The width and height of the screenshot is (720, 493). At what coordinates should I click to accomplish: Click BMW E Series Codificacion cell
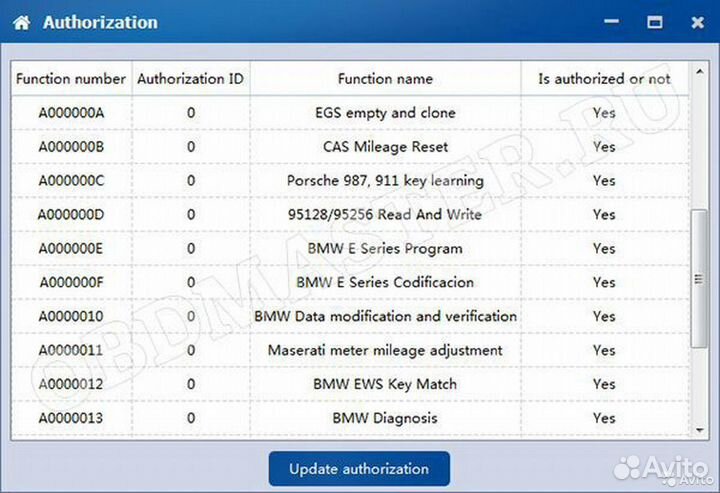tap(385, 282)
